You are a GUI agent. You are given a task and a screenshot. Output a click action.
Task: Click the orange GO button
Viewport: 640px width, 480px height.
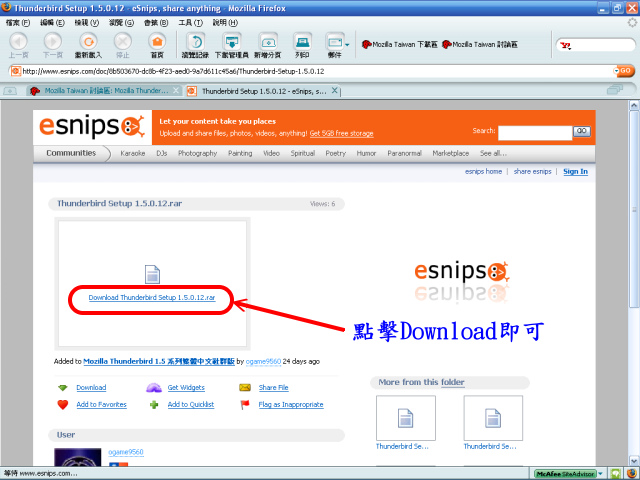pos(624,71)
